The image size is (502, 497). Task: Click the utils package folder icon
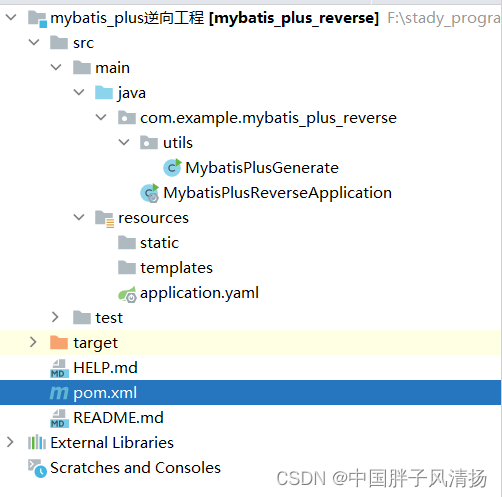click(149, 143)
